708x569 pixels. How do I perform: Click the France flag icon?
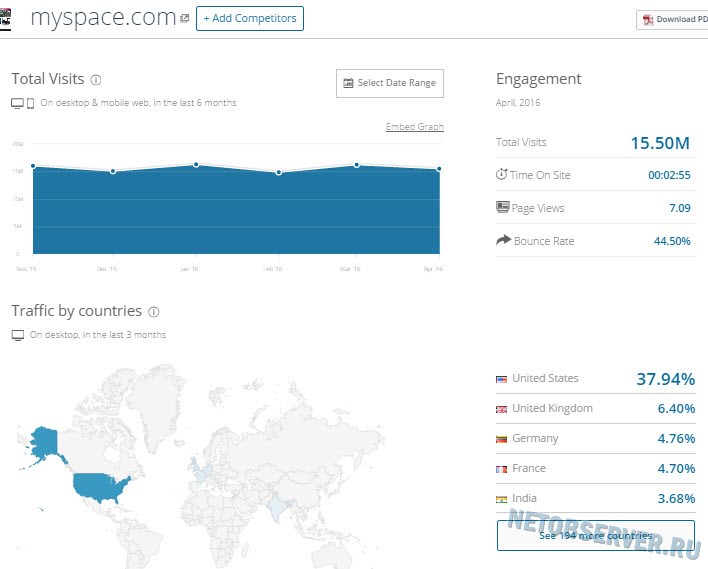[x=501, y=470]
